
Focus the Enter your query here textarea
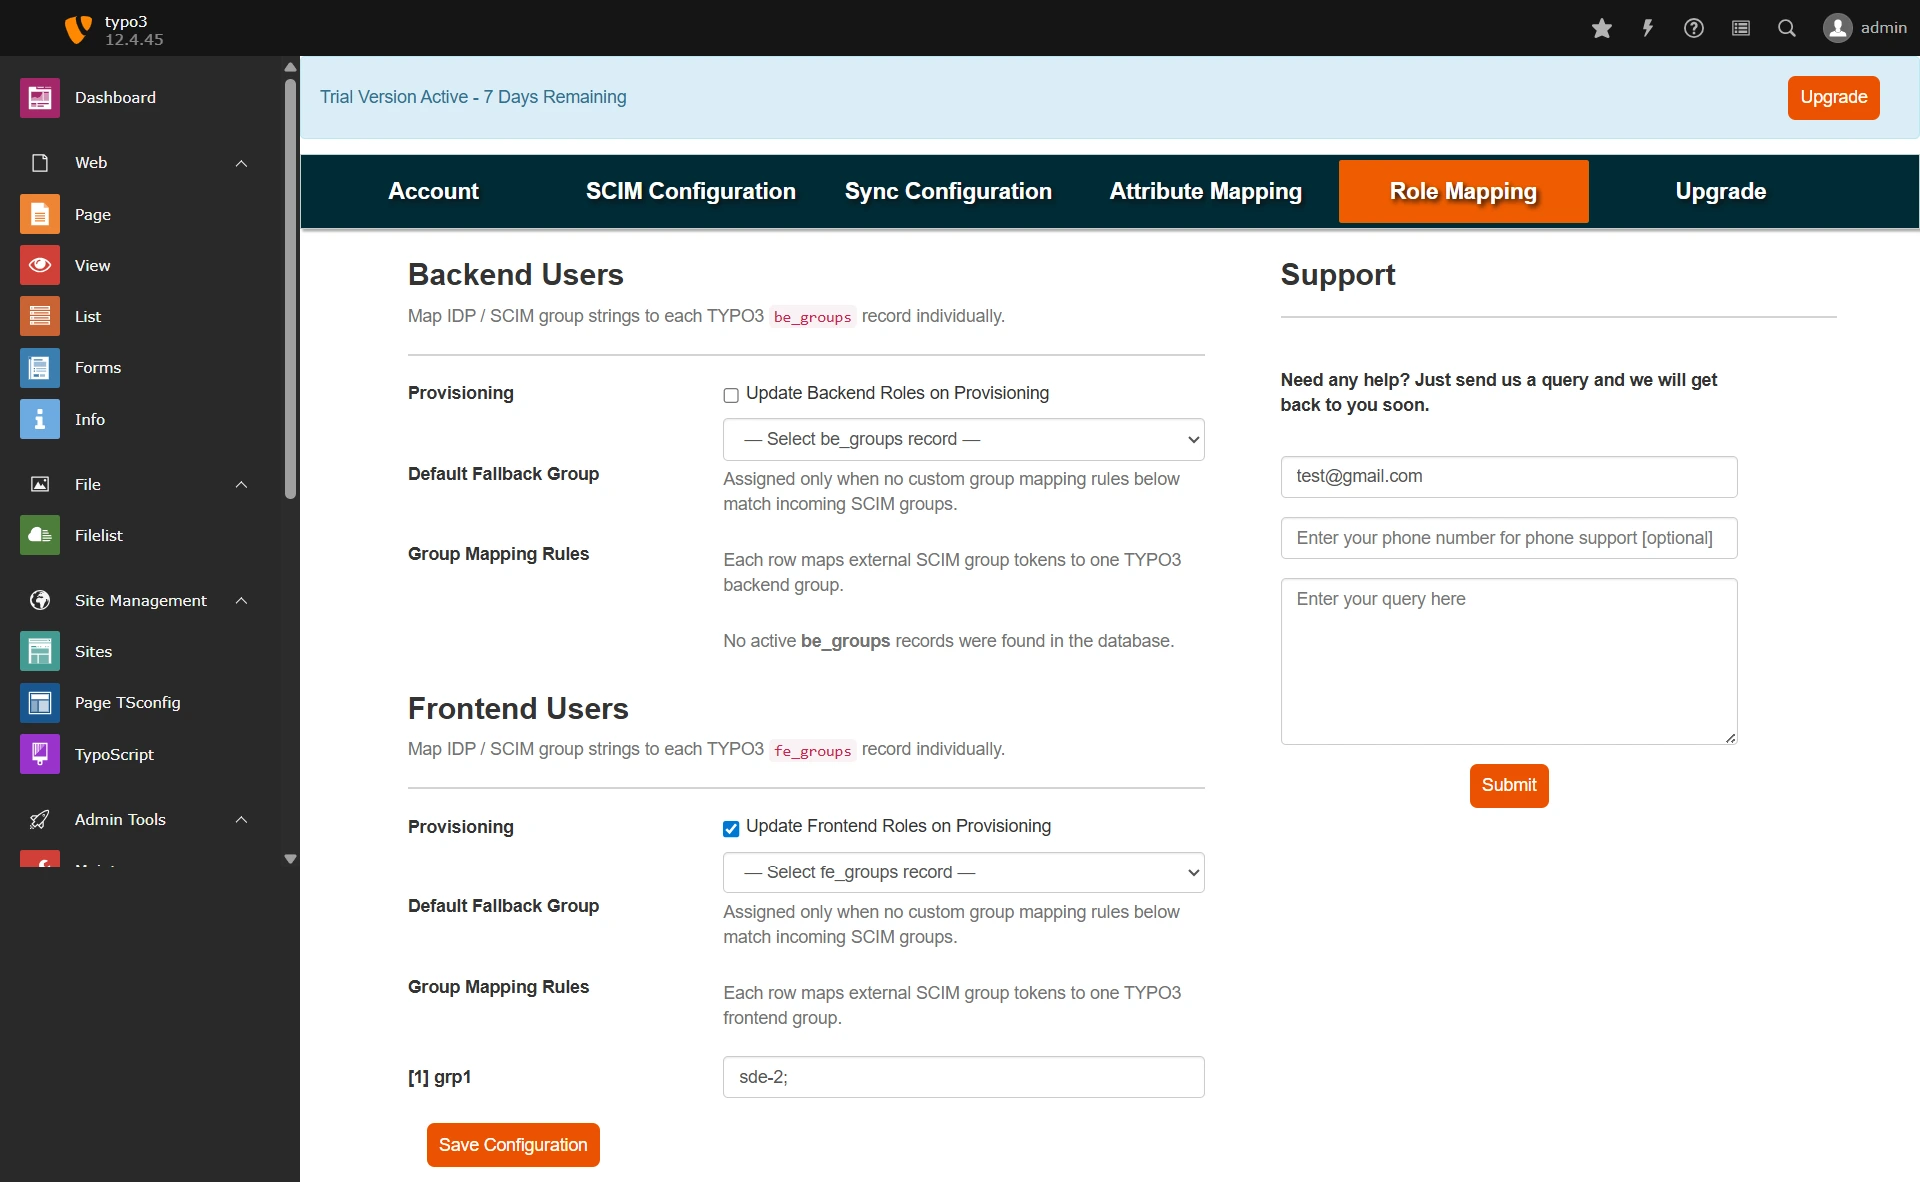coord(1509,661)
